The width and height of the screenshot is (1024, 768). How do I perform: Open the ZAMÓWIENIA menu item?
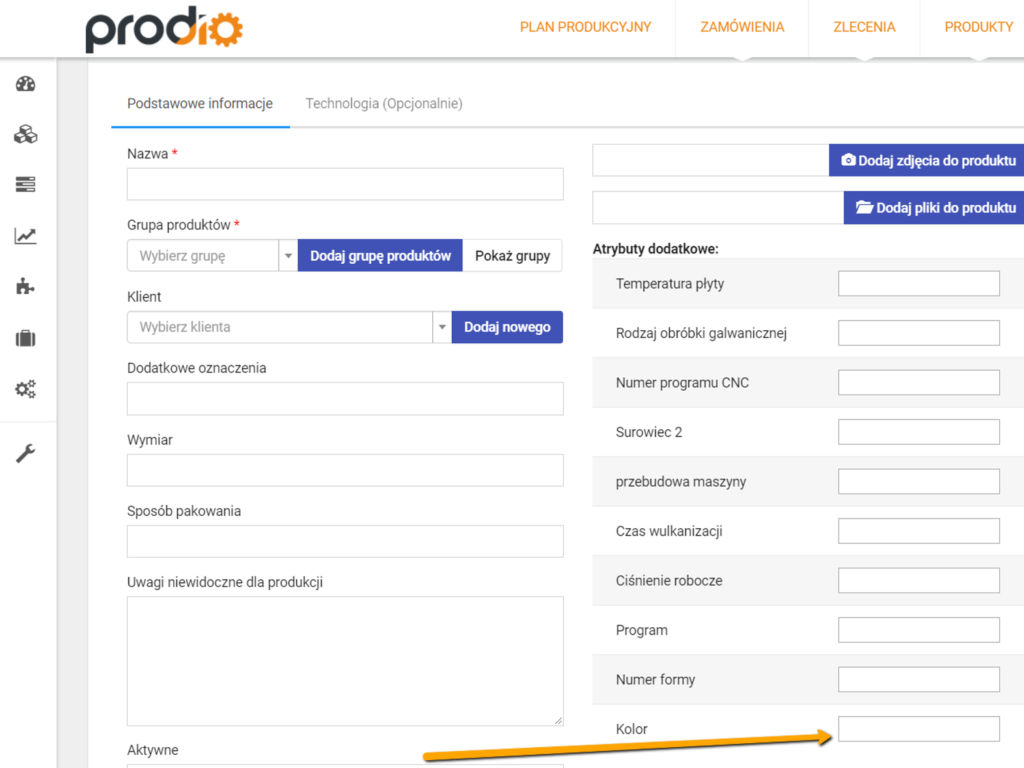tap(742, 27)
